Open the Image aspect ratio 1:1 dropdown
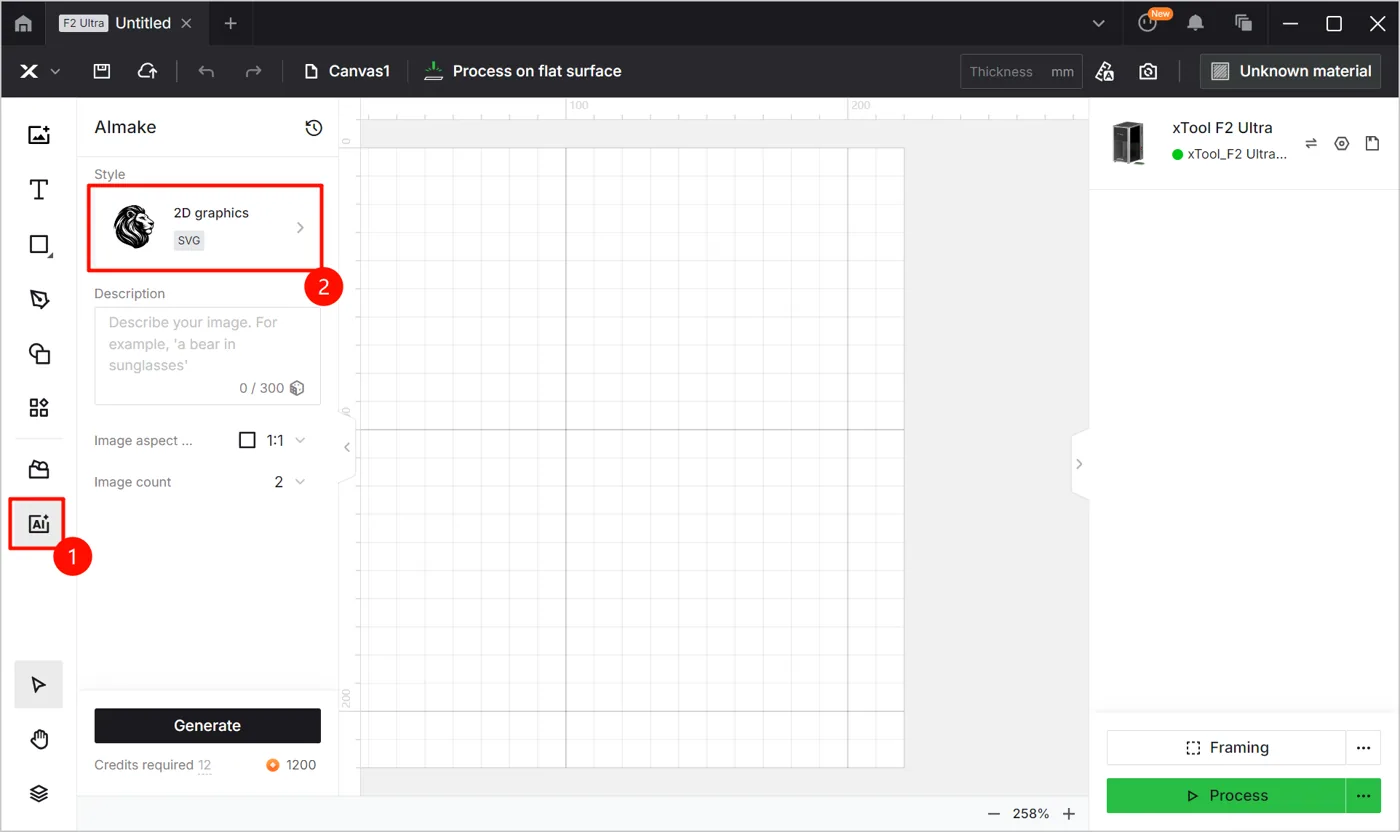 [272, 440]
